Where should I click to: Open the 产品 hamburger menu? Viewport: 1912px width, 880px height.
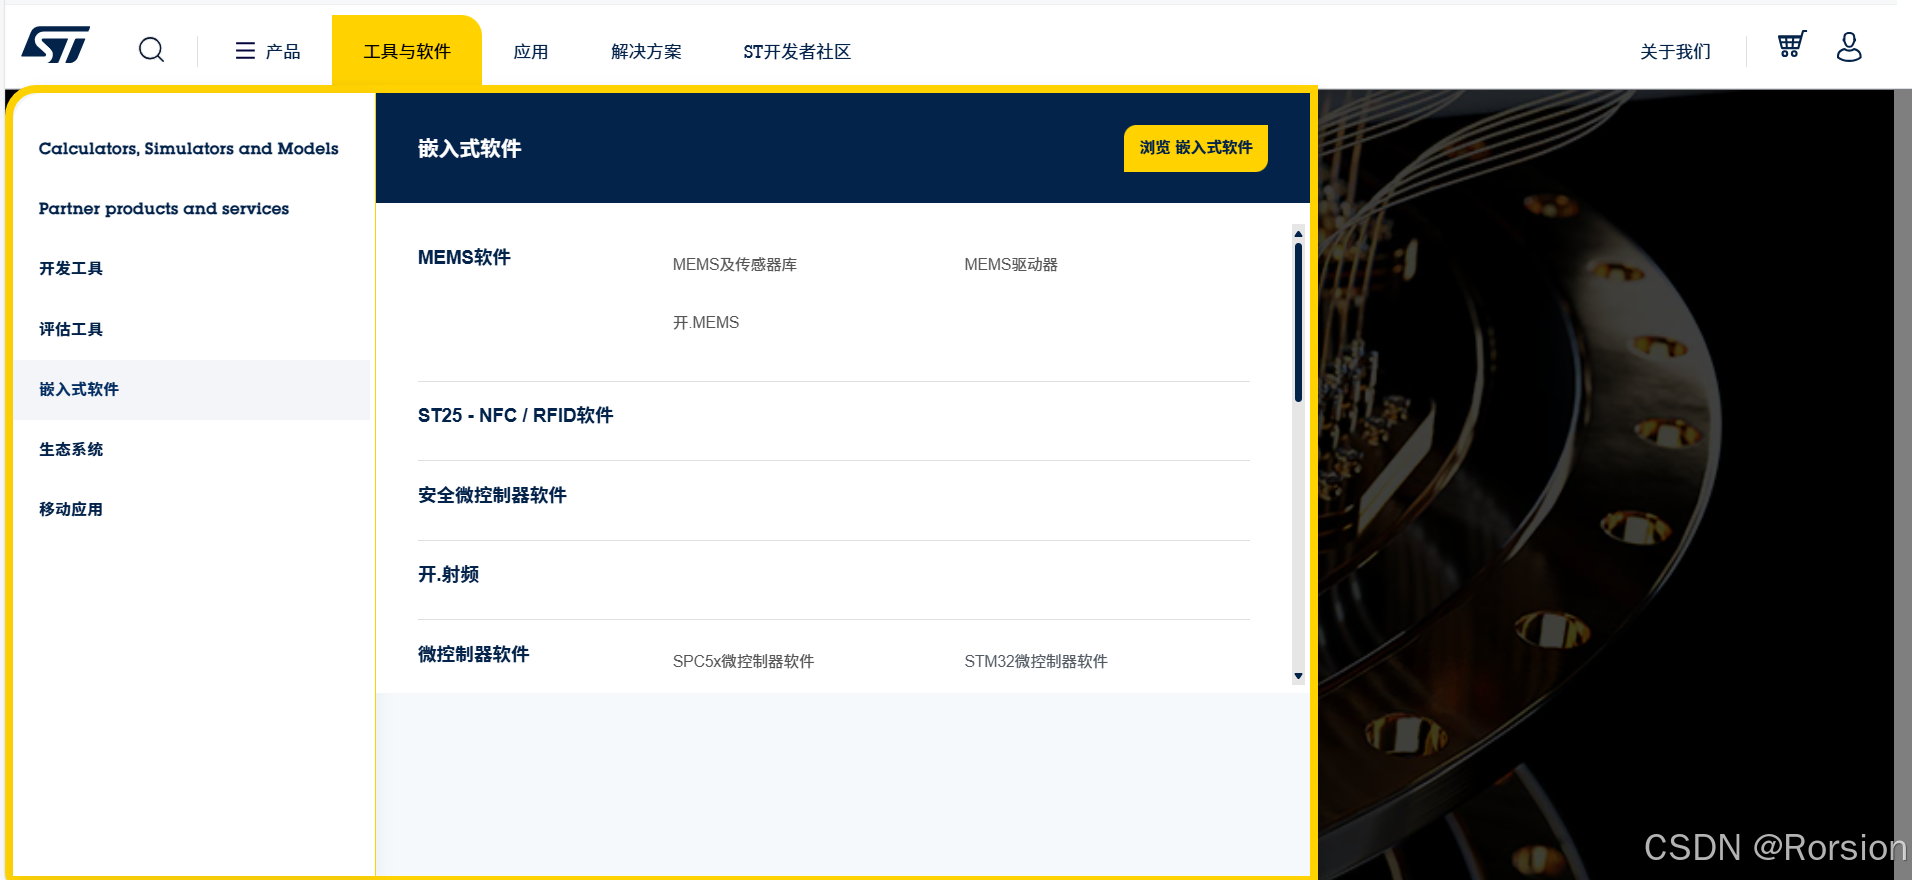267,51
